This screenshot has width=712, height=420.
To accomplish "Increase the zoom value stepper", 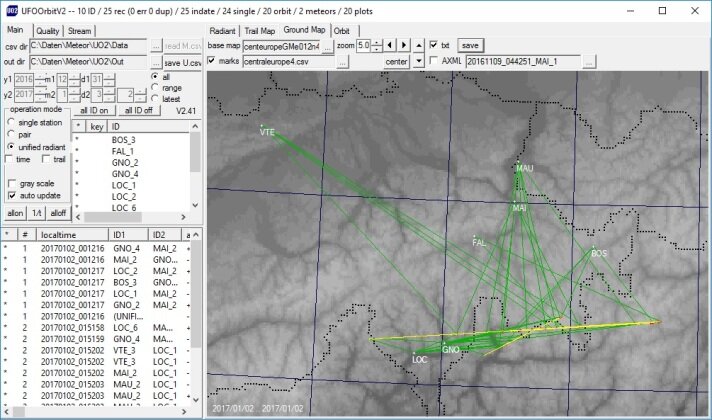I will (375, 43).
